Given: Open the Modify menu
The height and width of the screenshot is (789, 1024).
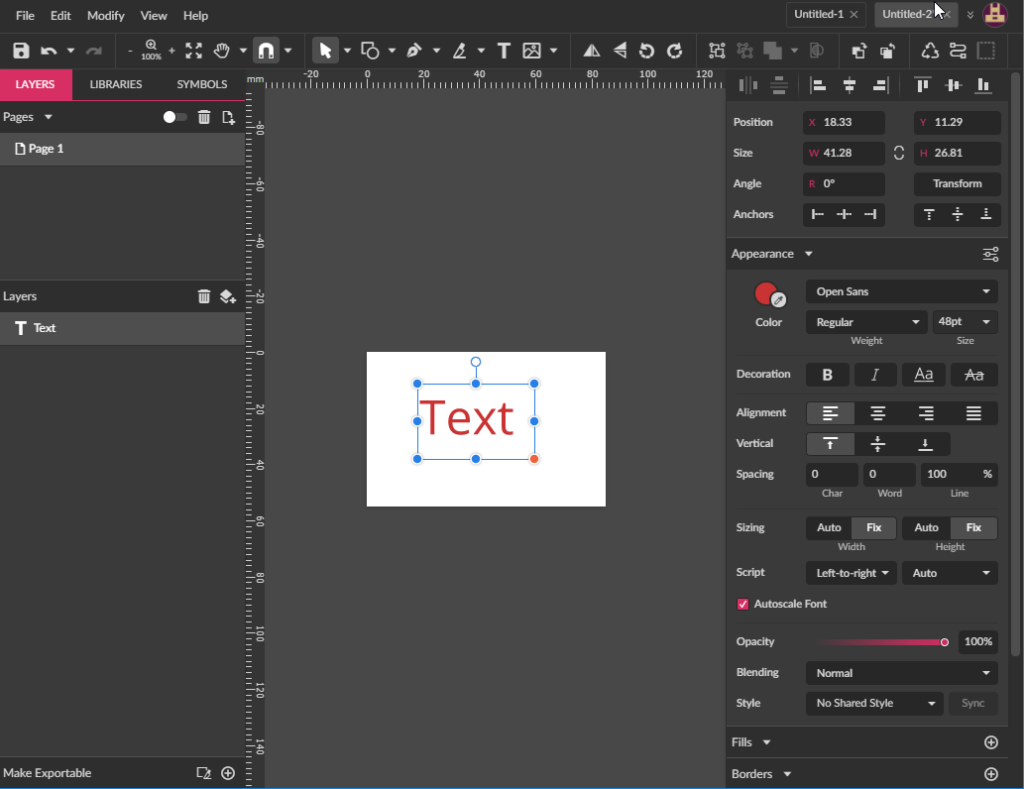Looking at the screenshot, I should coord(106,16).
